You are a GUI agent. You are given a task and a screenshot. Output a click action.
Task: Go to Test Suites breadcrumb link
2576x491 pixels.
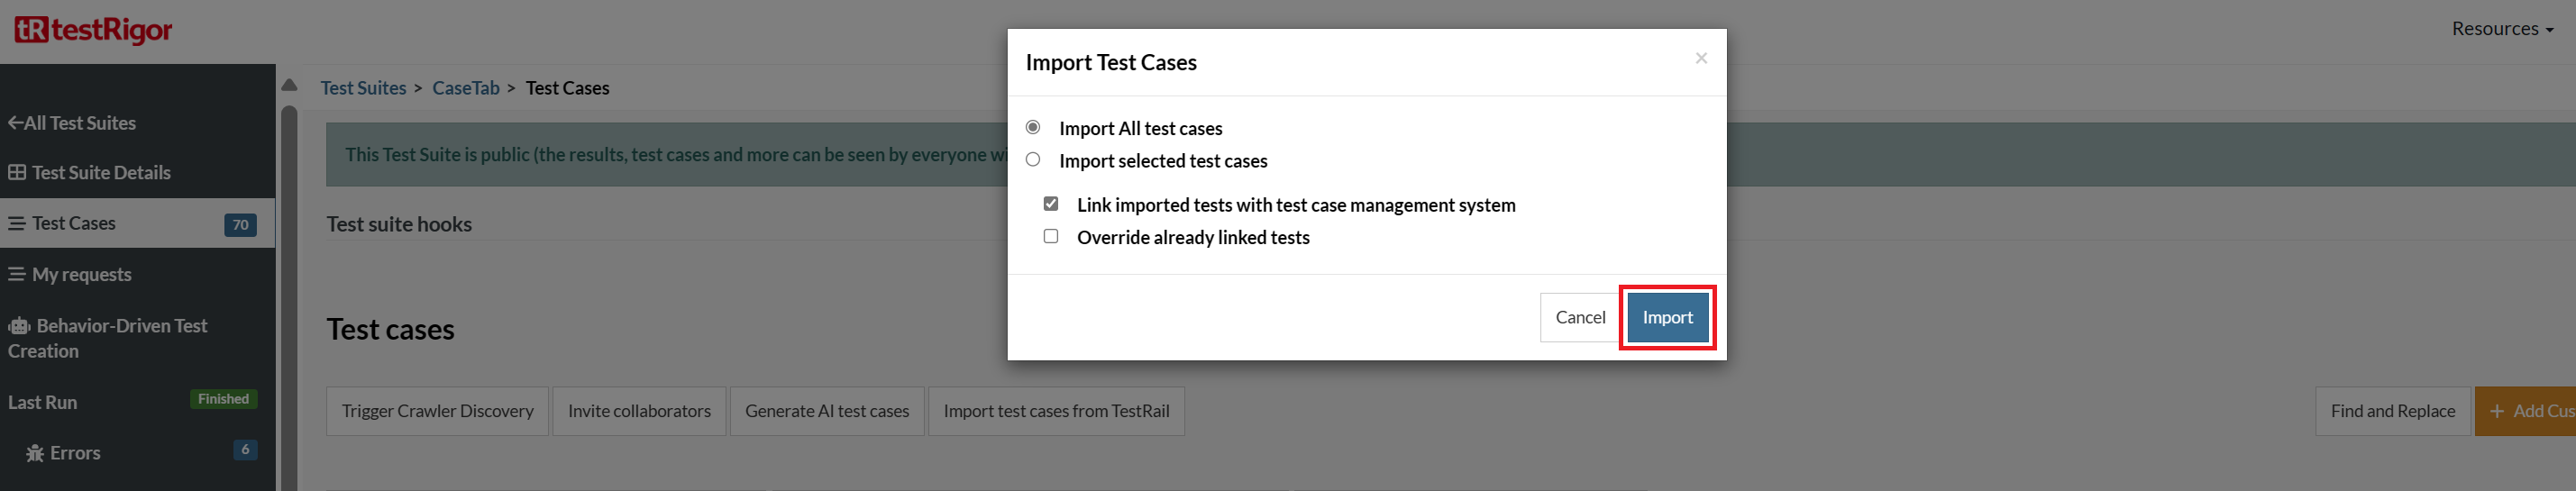[x=363, y=88]
